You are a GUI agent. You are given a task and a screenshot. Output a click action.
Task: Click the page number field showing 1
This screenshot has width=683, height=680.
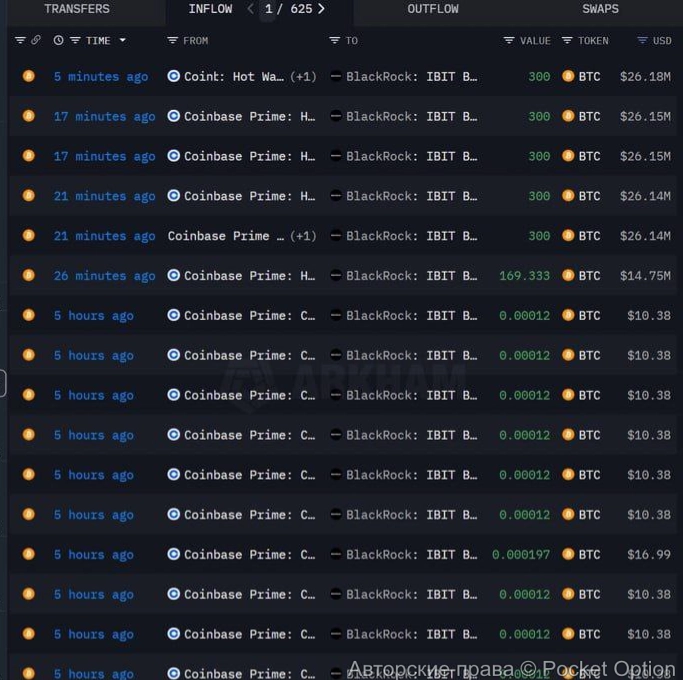click(x=268, y=9)
